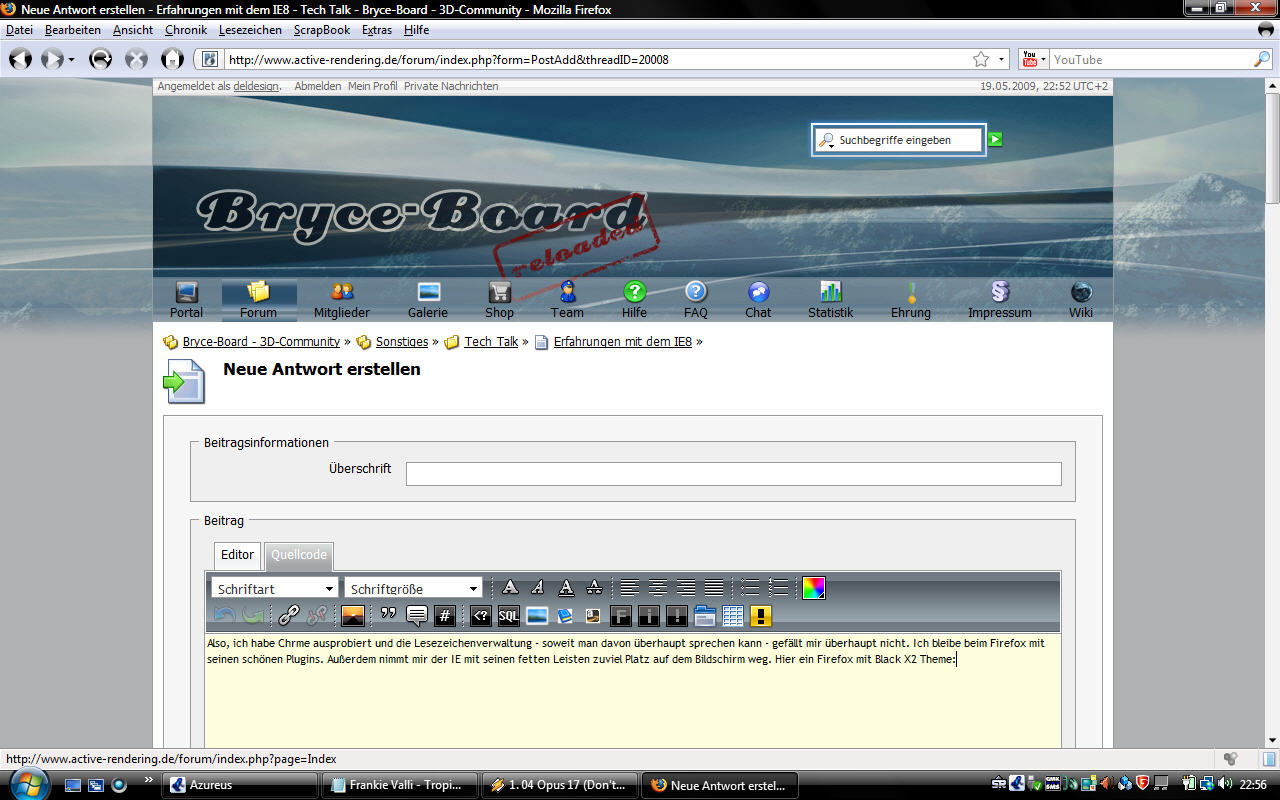
Task: Apply strikethrough formatting in editor
Action: coord(594,588)
